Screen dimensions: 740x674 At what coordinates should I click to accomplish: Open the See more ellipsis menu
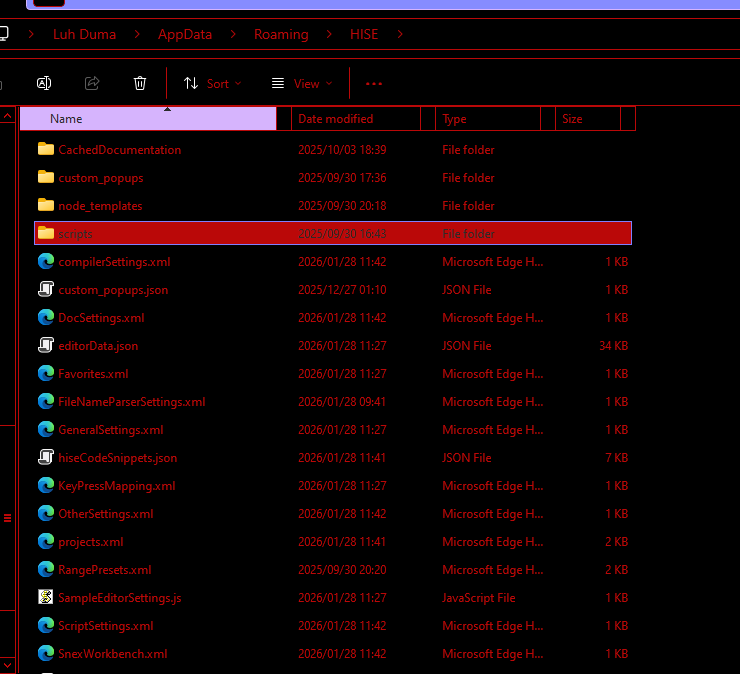click(x=374, y=84)
